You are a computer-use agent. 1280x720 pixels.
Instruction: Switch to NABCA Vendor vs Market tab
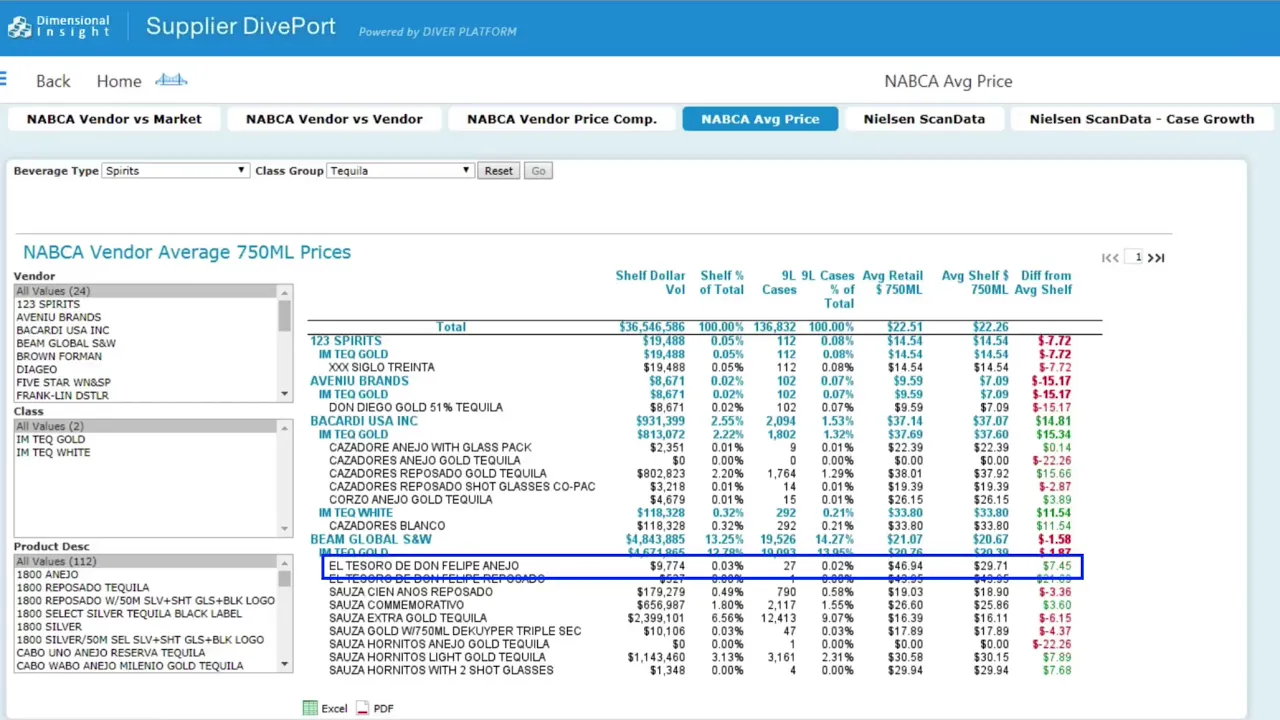[x=114, y=119]
